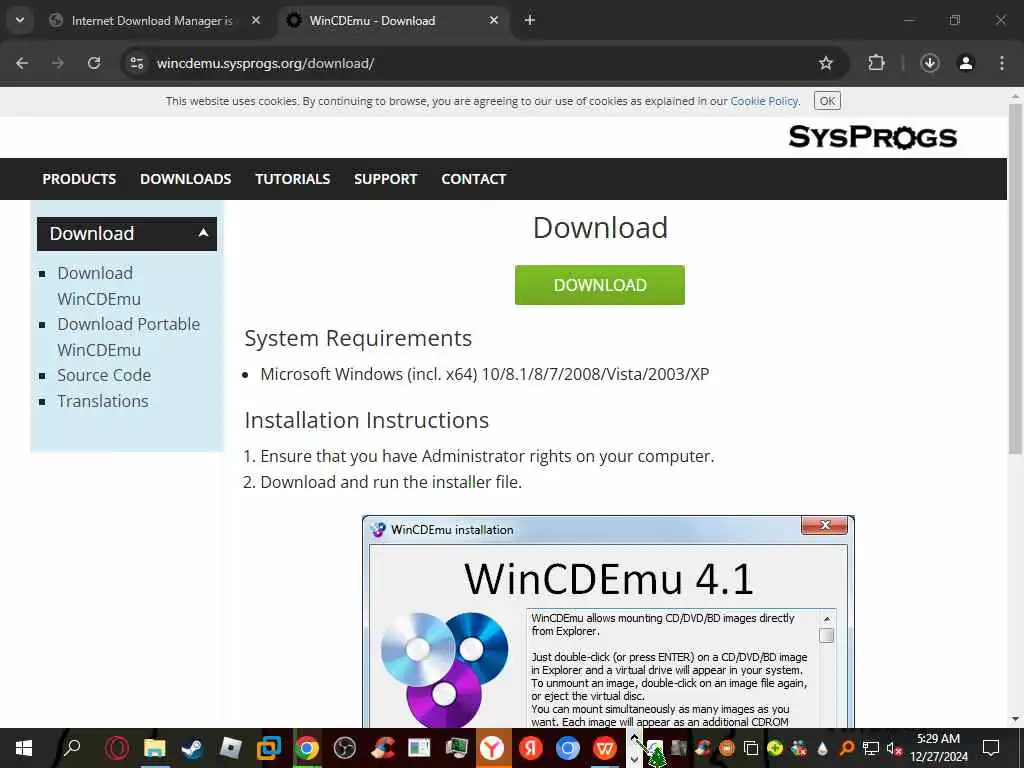Open VirtualBox icon in taskbar

268,748
